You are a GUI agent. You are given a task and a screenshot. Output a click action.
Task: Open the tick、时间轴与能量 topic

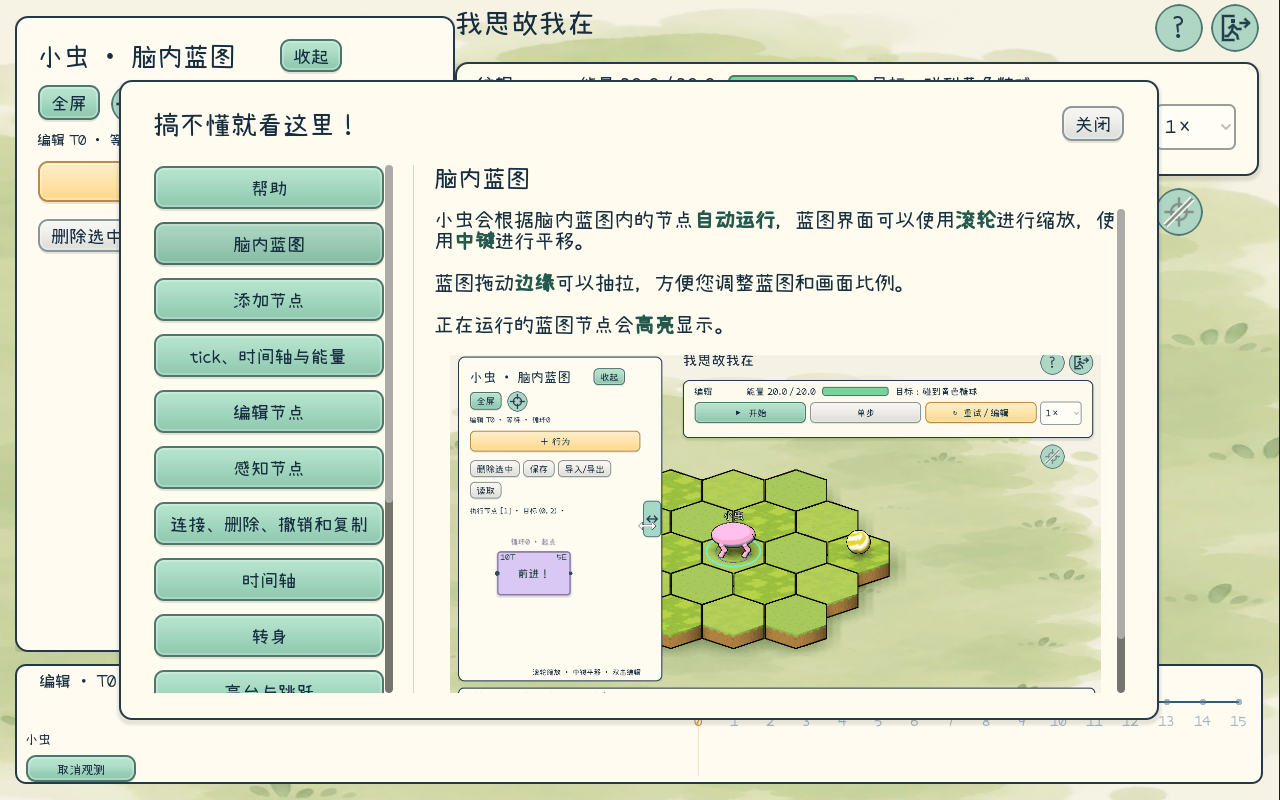point(269,356)
